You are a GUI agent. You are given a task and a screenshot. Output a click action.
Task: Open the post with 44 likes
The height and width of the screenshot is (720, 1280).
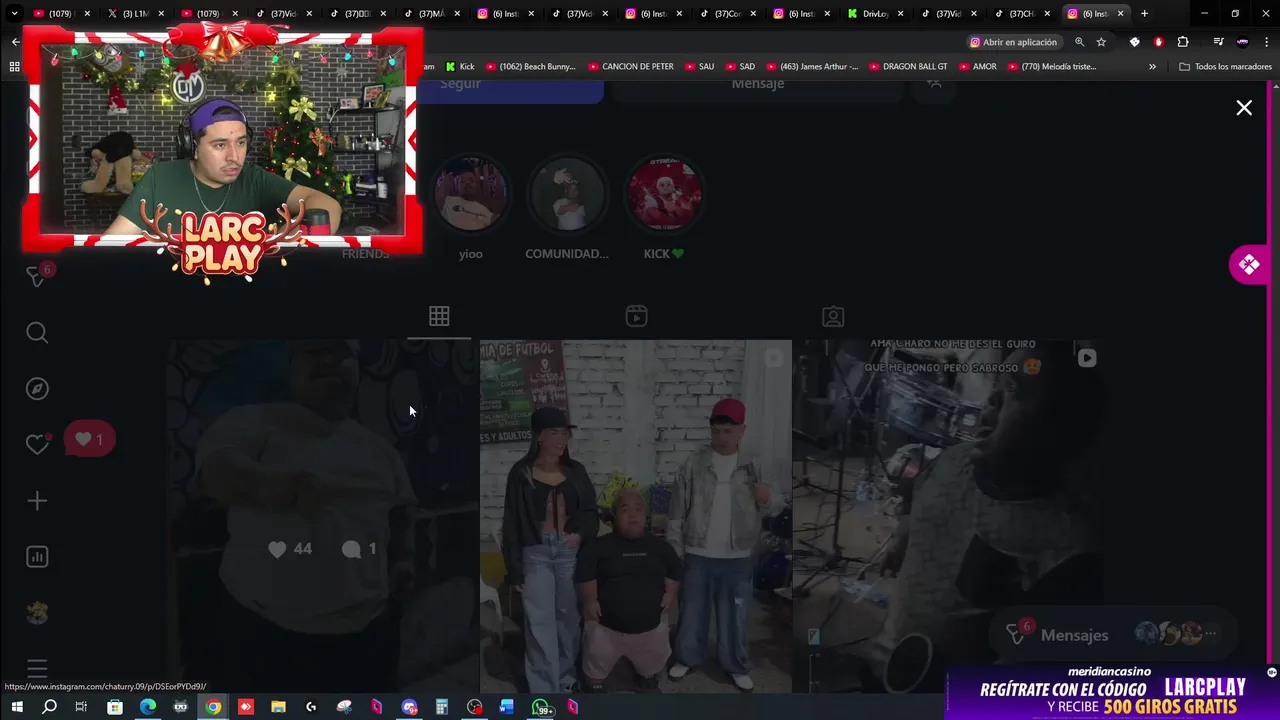click(x=321, y=515)
